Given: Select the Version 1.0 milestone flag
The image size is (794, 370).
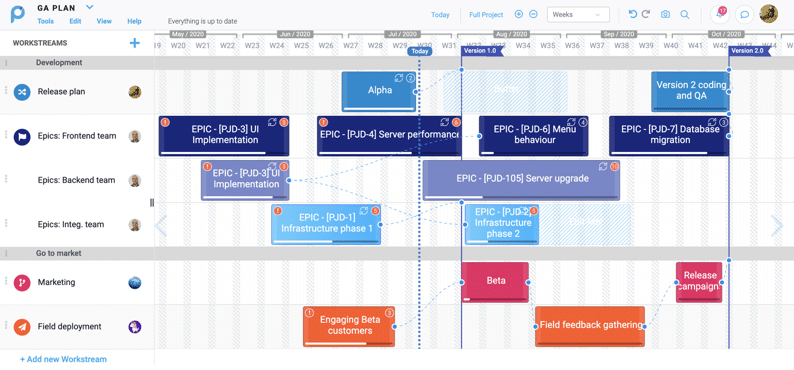Looking at the screenshot, I should pyautogui.click(x=482, y=51).
